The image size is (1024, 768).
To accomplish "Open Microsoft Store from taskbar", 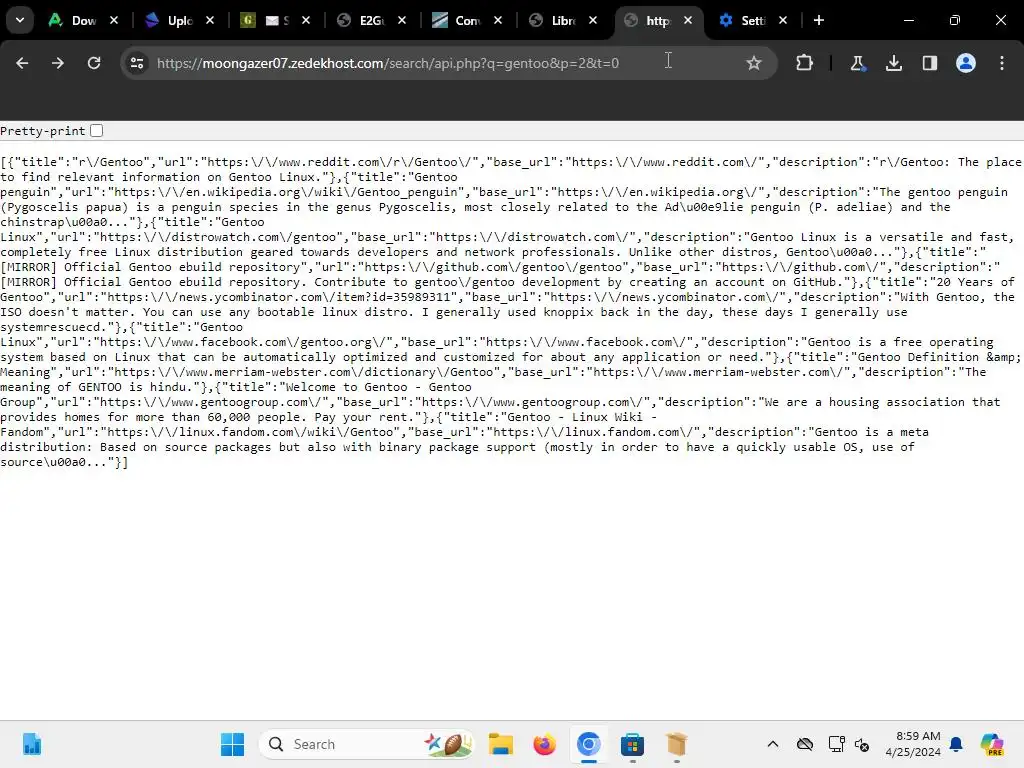I will tap(632, 744).
